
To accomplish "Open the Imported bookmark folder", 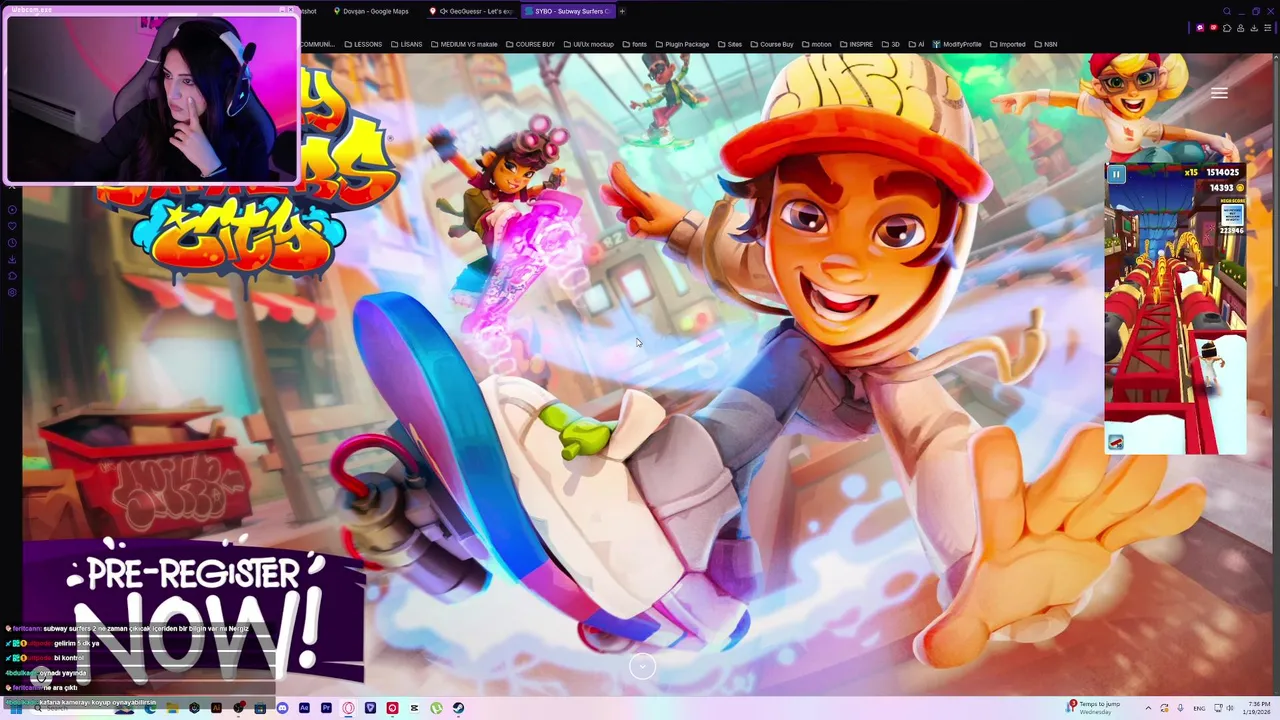I will [x=1006, y=44].
